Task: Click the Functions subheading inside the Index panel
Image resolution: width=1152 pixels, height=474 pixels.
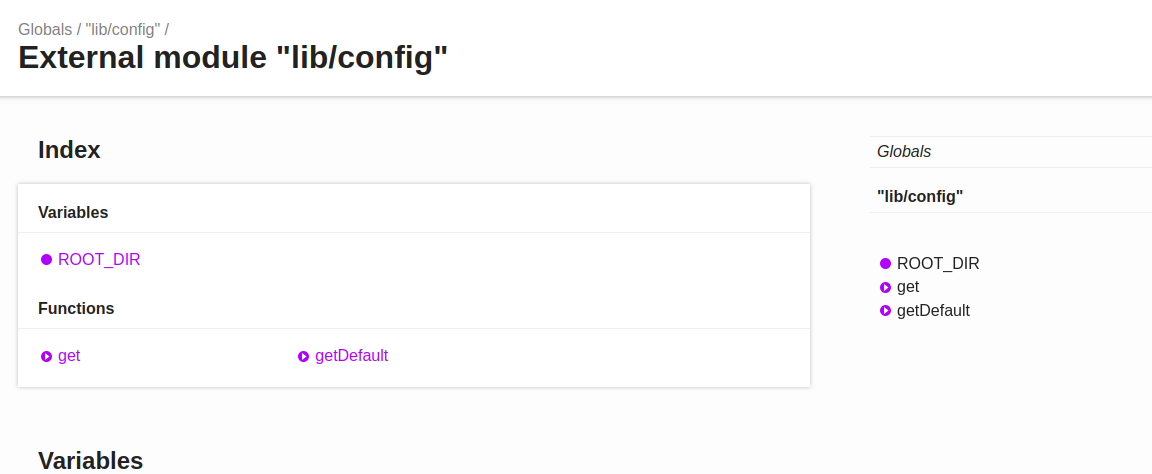Action: click(76, 309)
